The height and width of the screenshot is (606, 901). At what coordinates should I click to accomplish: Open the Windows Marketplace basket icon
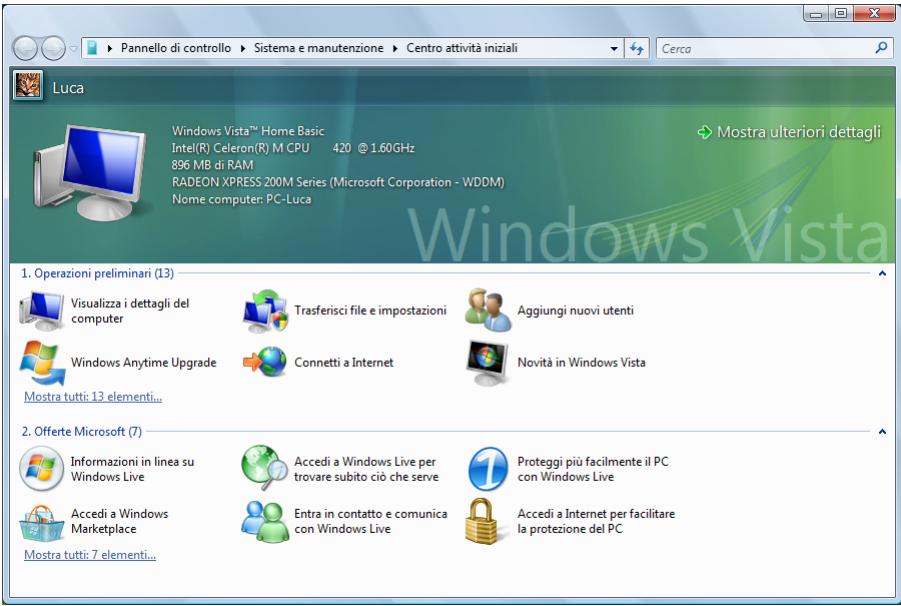[x=41, y=523]
